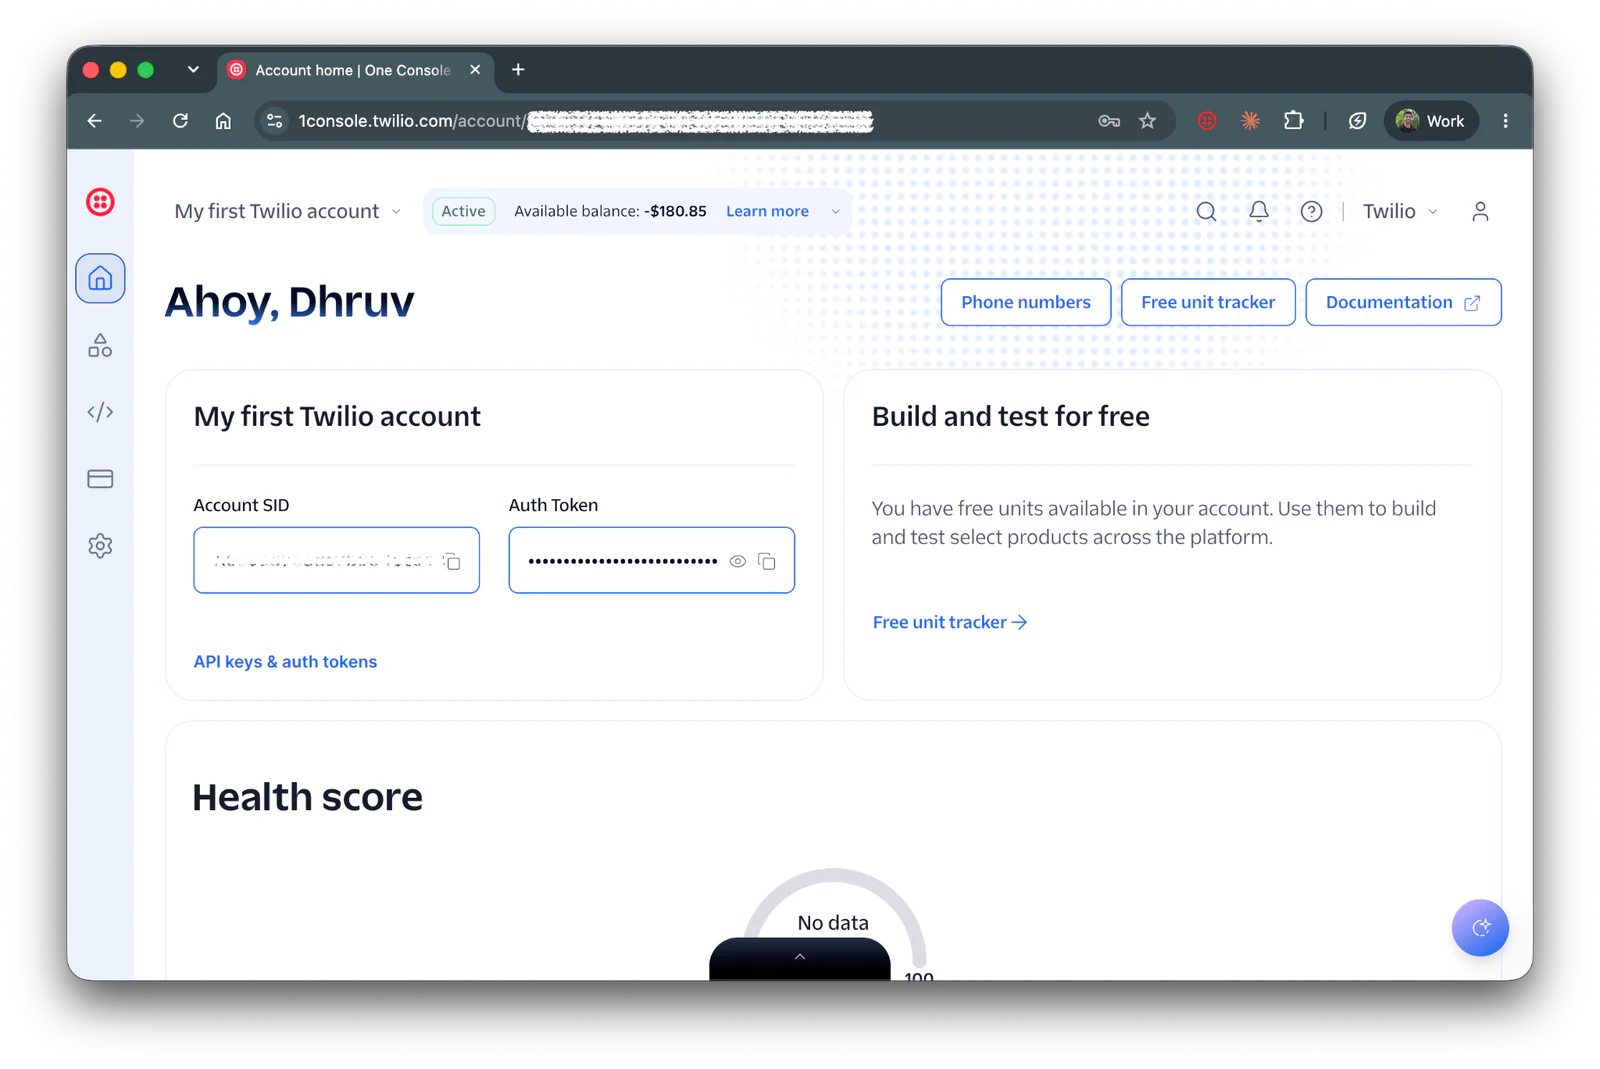Expand My first Twilio account switcher
This screenshot has height=1069, width=1600.
tap(287, 211)
